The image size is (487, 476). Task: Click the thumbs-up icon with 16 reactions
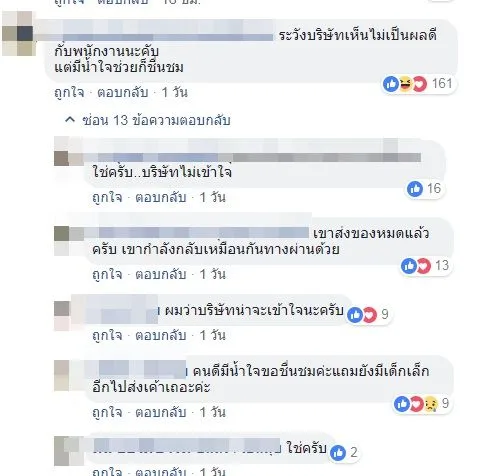click(x=415, y=189)
